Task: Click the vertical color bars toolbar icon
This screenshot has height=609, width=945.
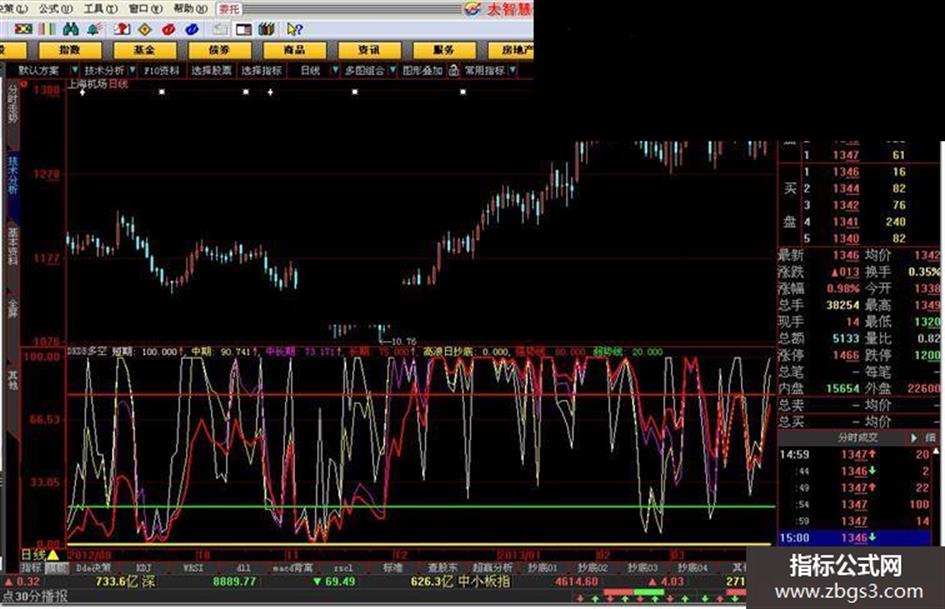Action: coord(47,29)
